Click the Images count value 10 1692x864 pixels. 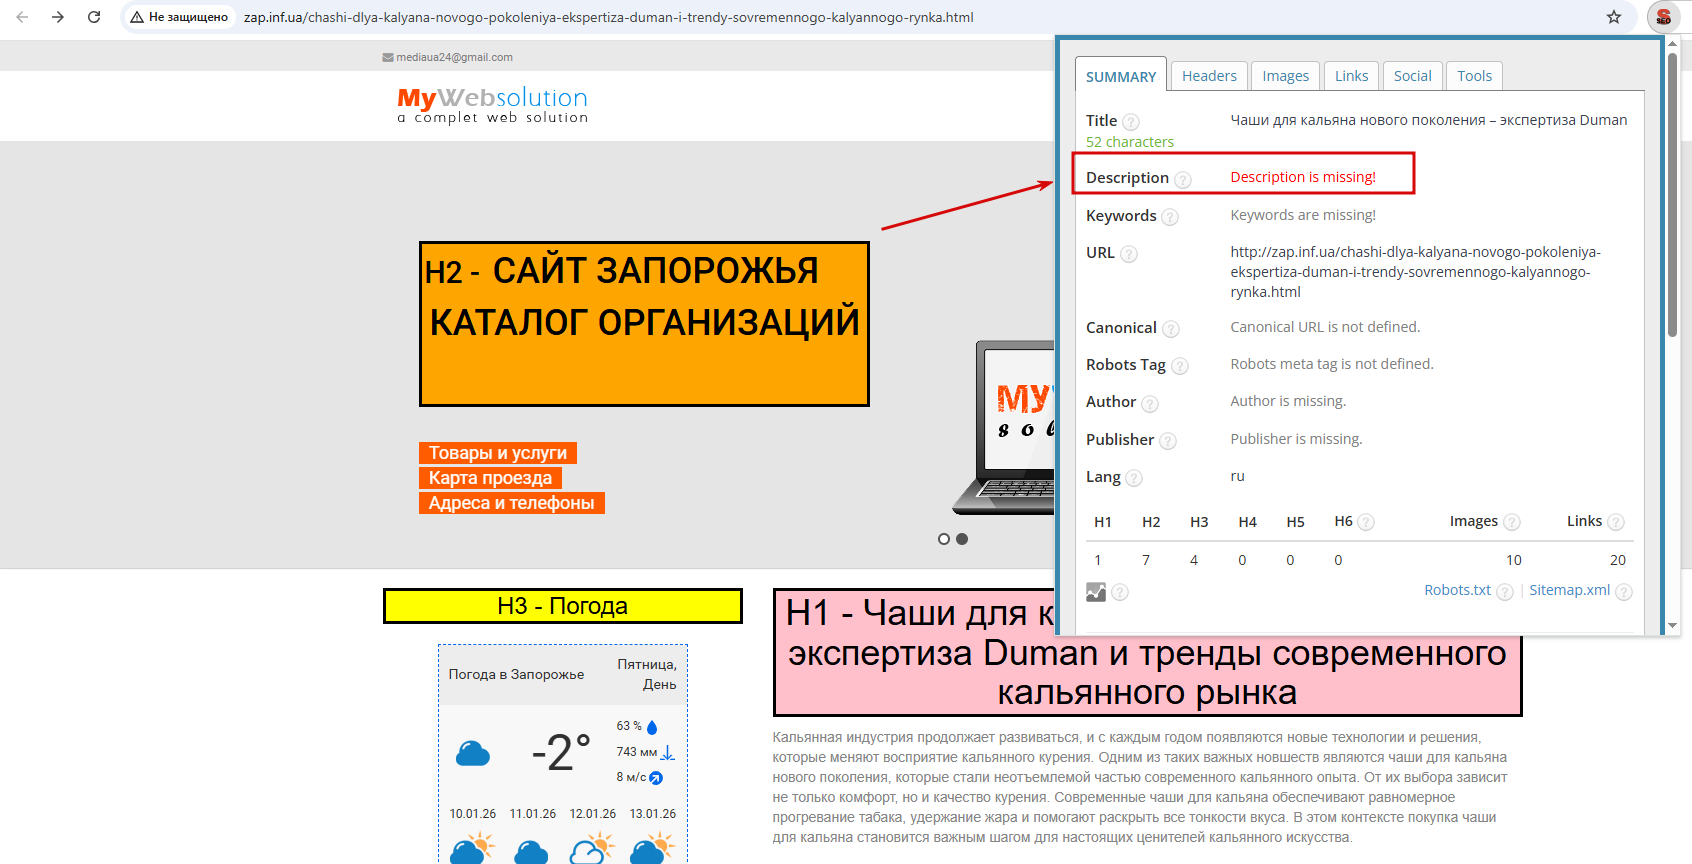tap(1514, 560)
